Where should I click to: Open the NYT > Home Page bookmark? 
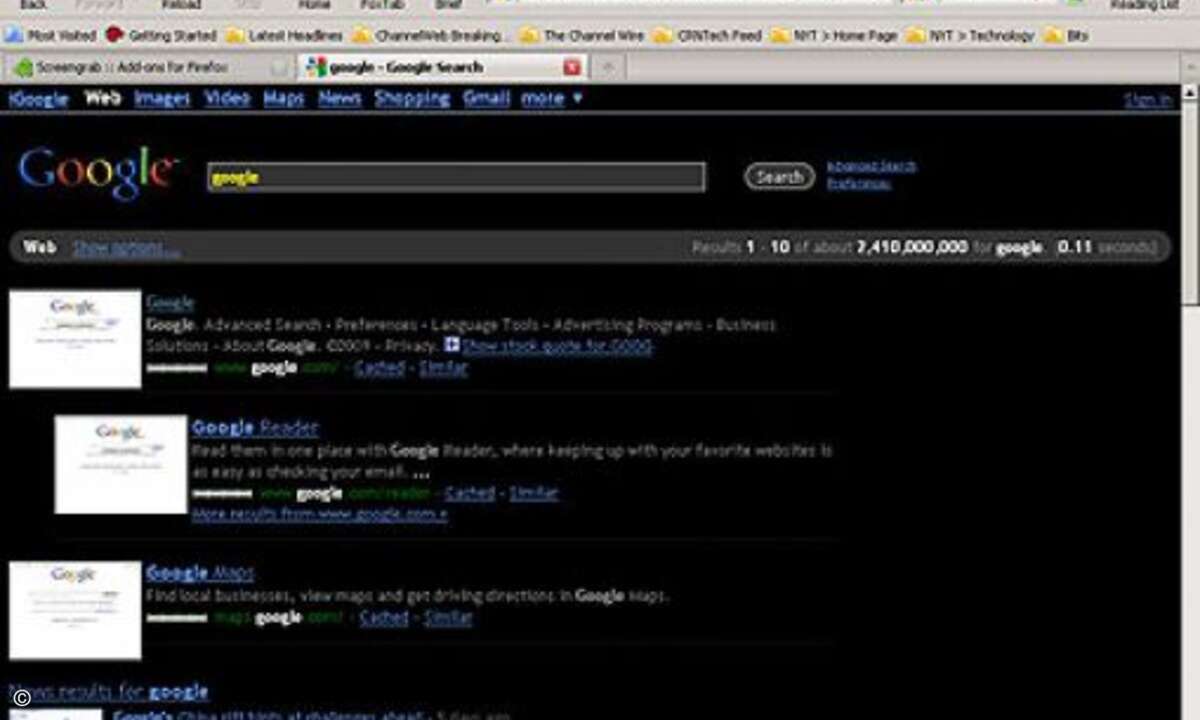coord(834,35)
